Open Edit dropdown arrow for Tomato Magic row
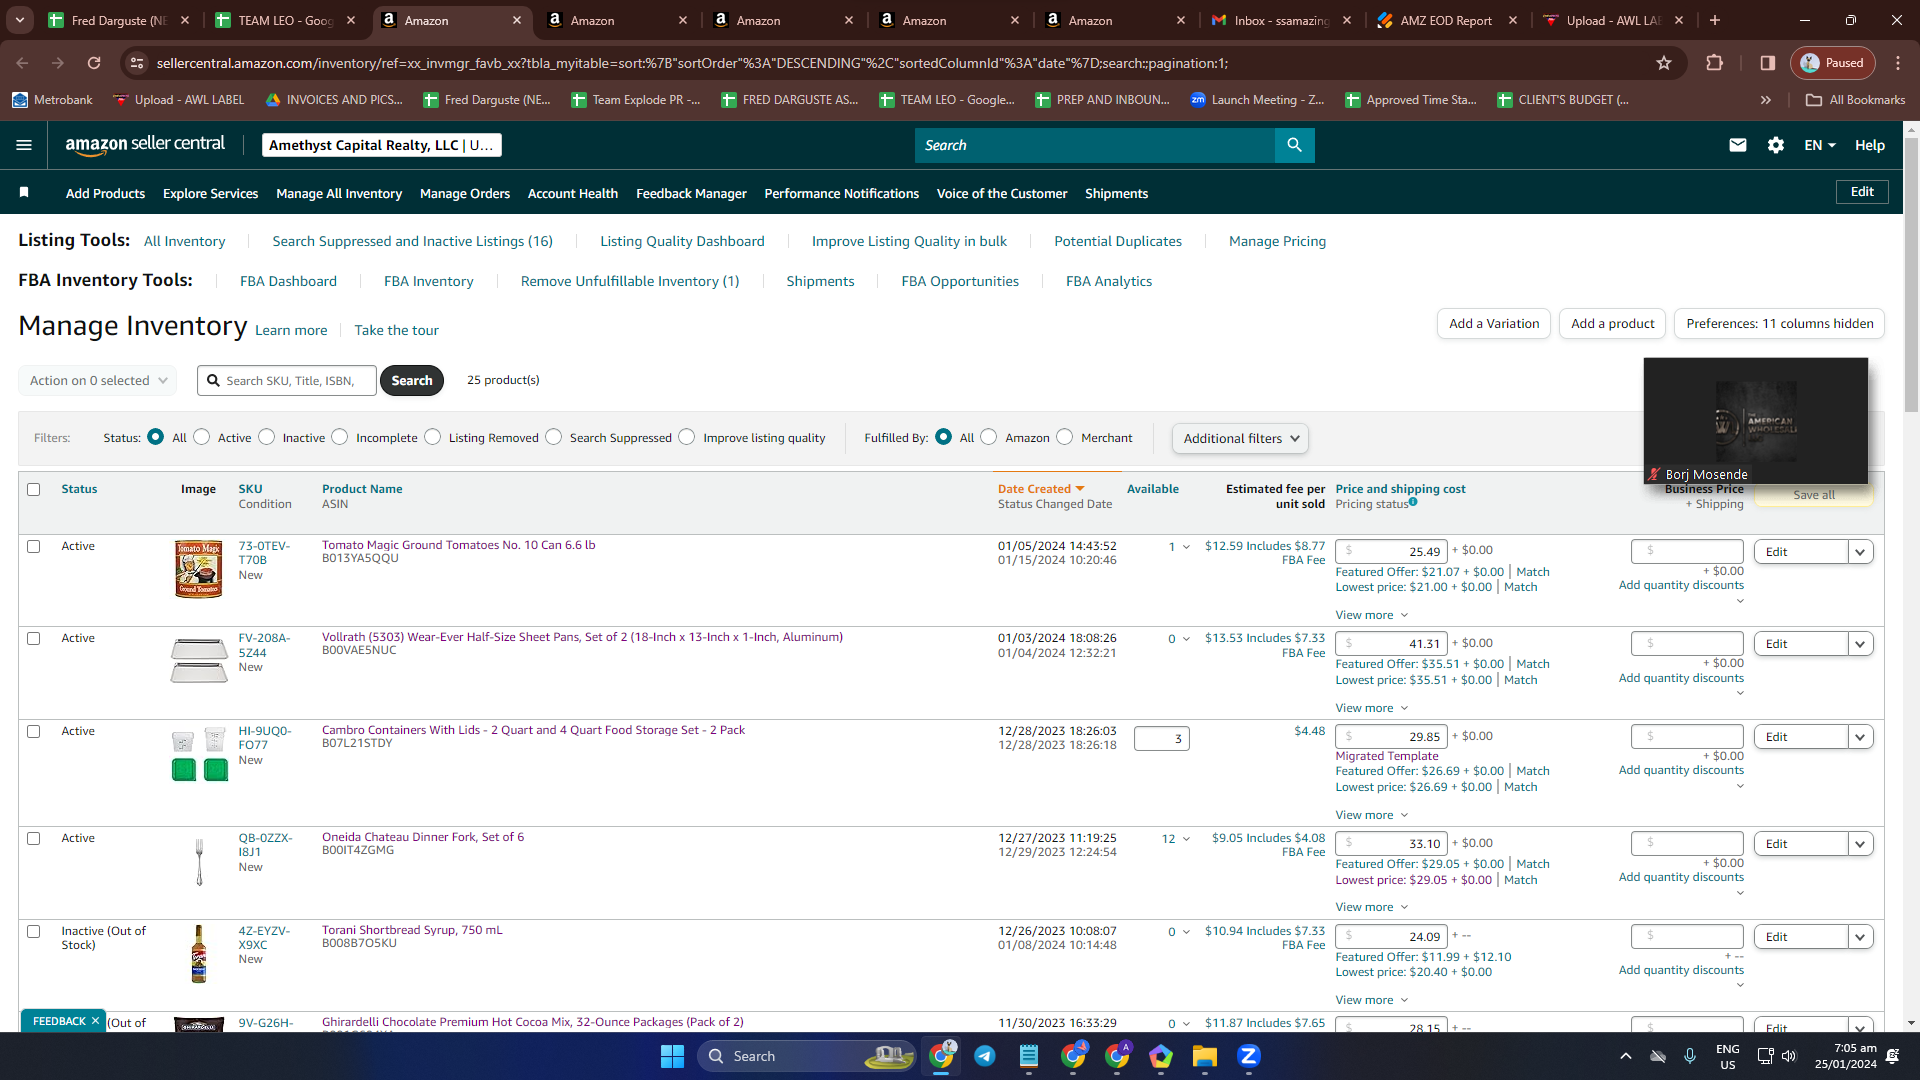This screenshot has height=1080, width=1920. pyautogui.click(x=1861, y=552)
